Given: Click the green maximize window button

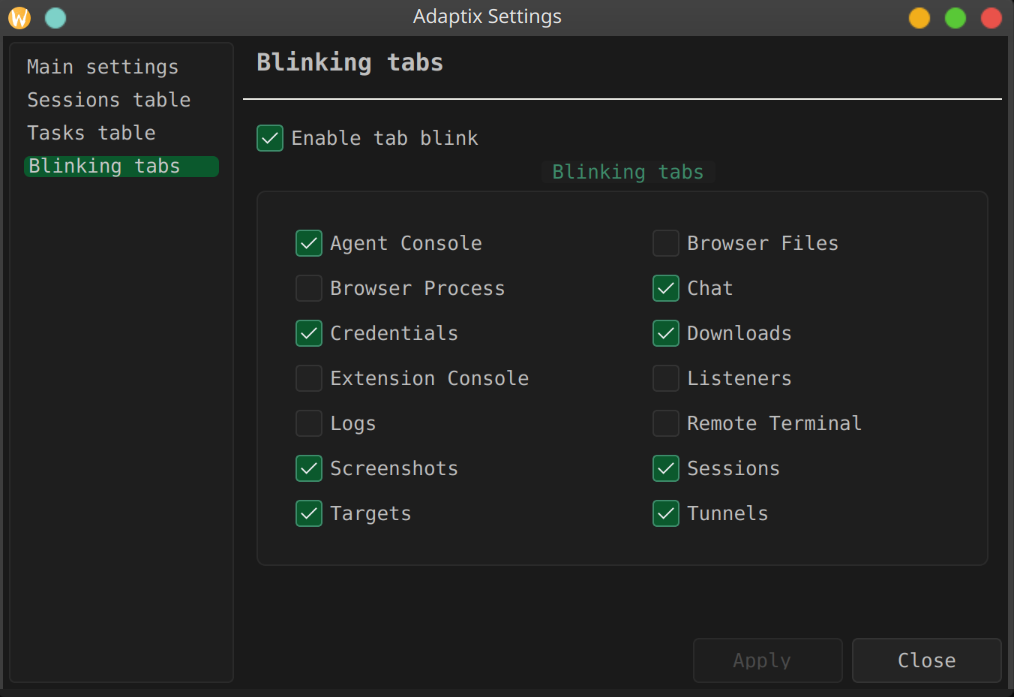Looking at the screenshot, I should [955, 17].
